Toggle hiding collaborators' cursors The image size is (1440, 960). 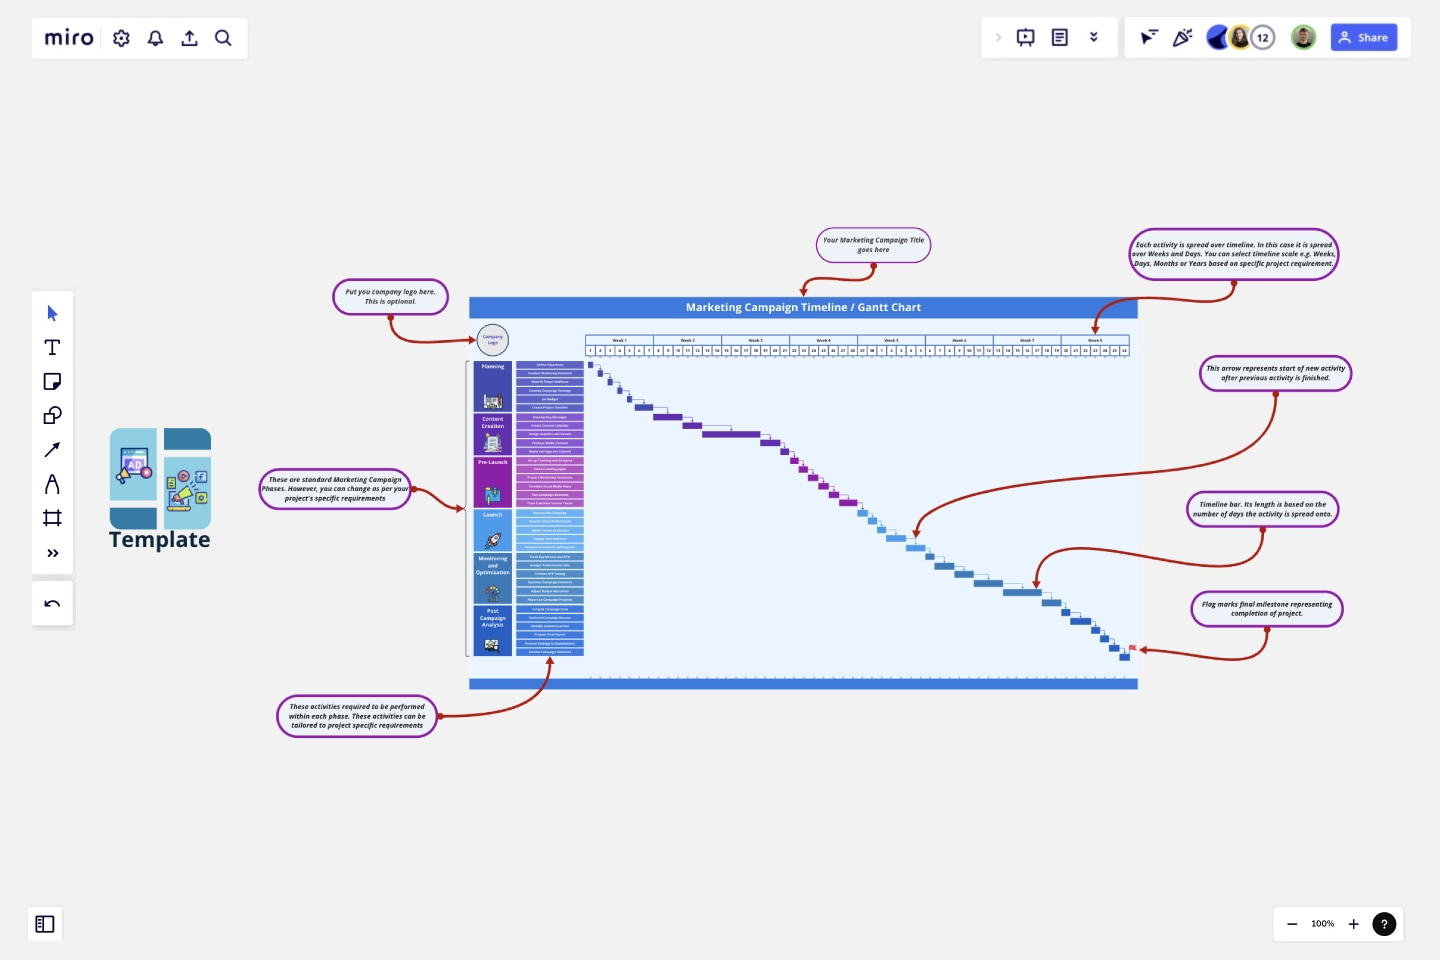click(x=1149, y=37)
